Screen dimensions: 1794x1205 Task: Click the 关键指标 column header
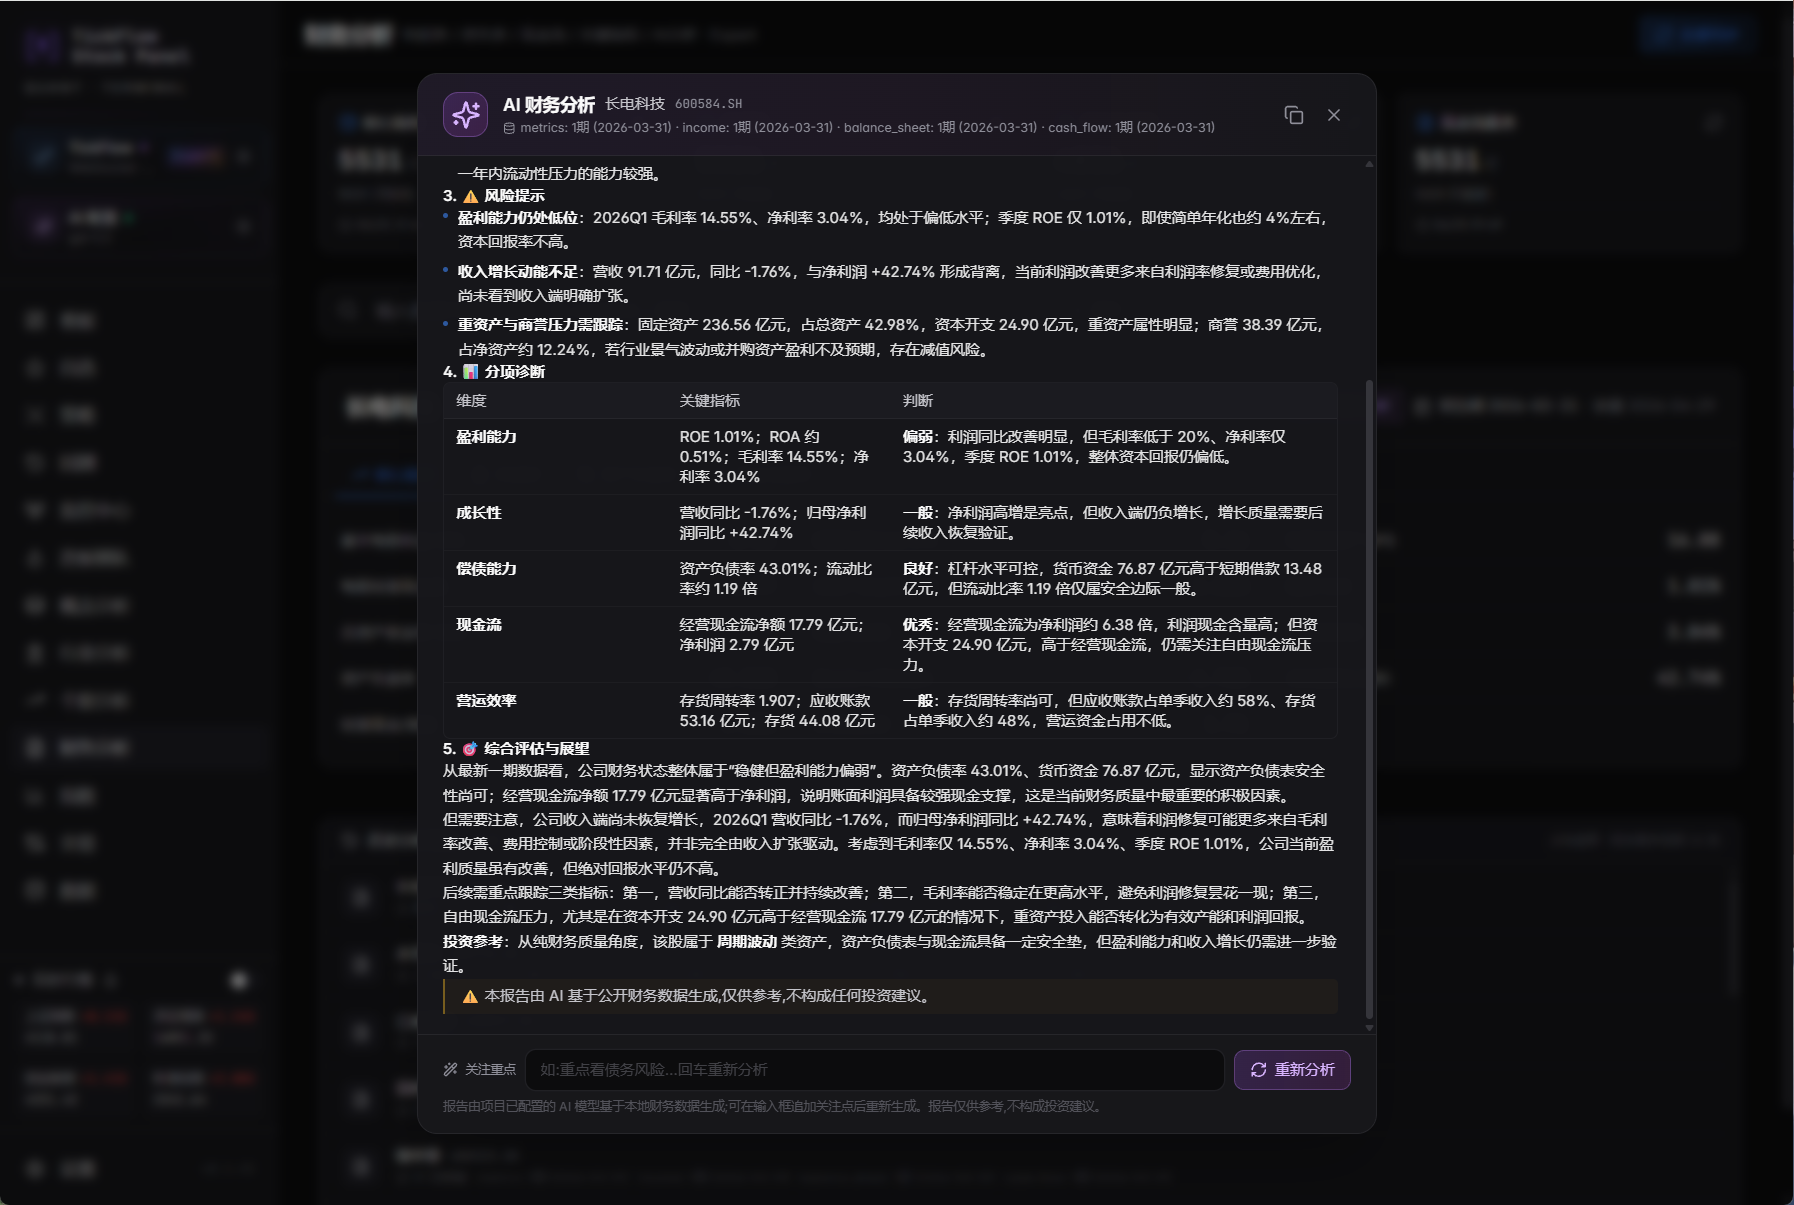click(710, 401)
